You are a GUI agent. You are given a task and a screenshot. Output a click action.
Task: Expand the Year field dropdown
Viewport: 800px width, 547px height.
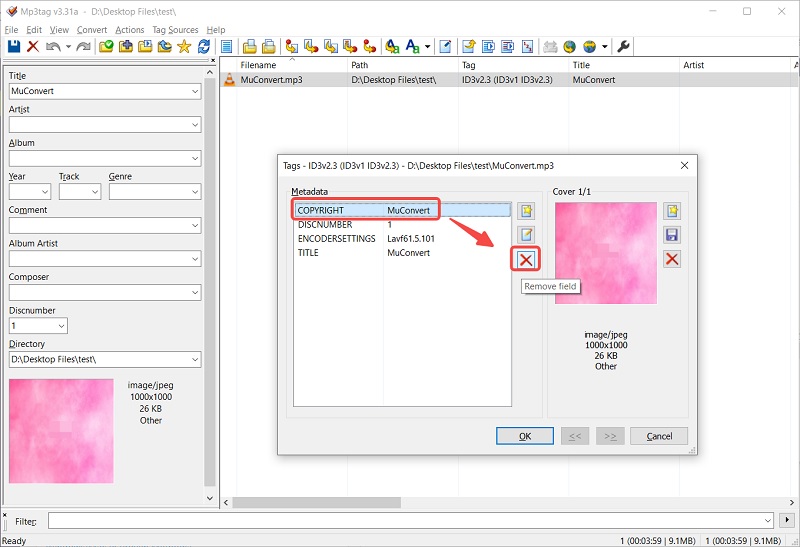tap(45, 192)
